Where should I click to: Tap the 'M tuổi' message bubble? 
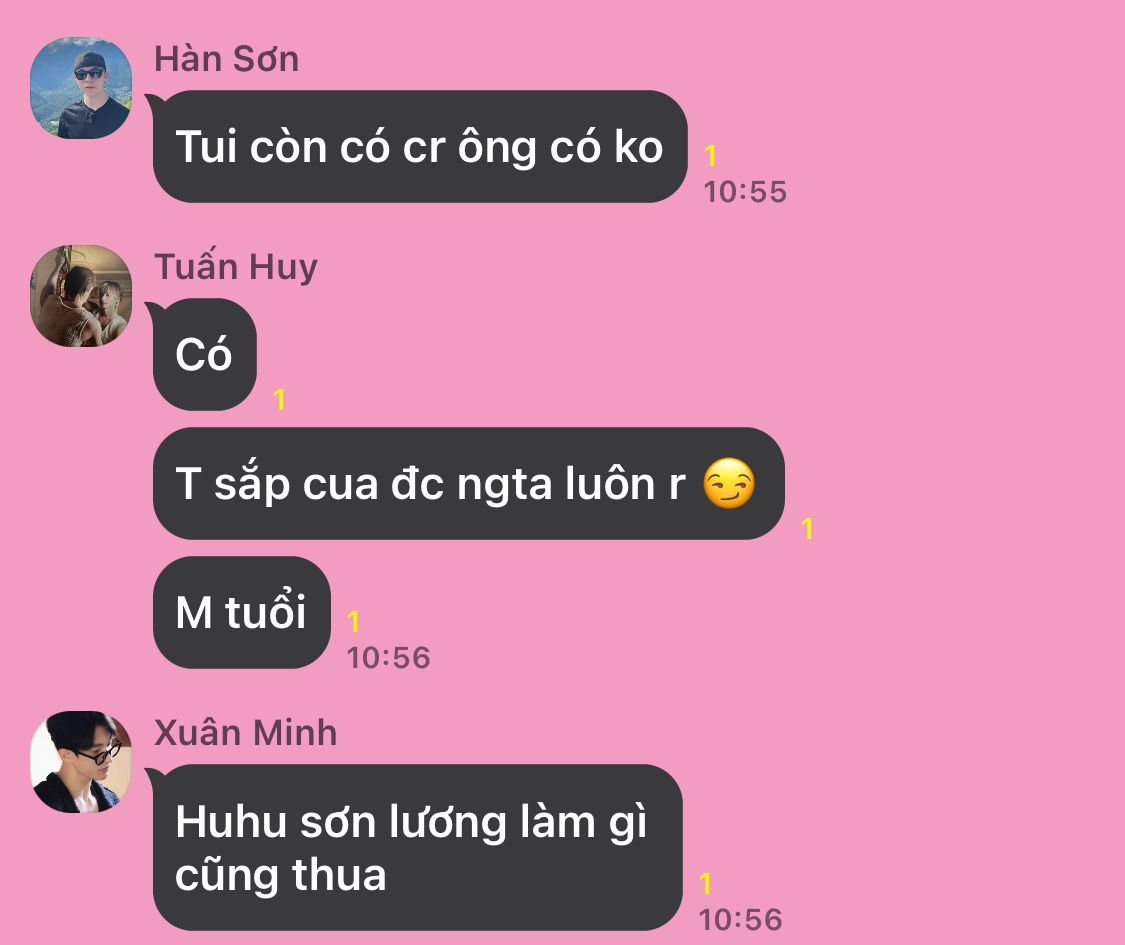242,612
